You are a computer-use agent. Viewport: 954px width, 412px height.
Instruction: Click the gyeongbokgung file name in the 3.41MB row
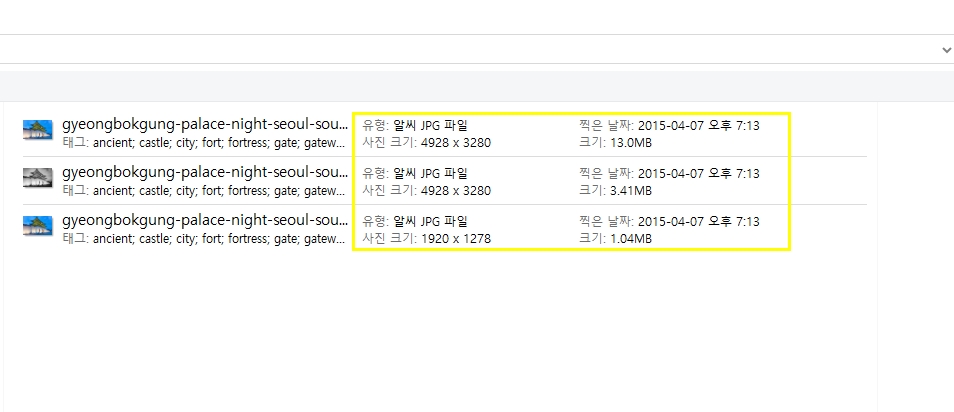click(x=205, y=173)
